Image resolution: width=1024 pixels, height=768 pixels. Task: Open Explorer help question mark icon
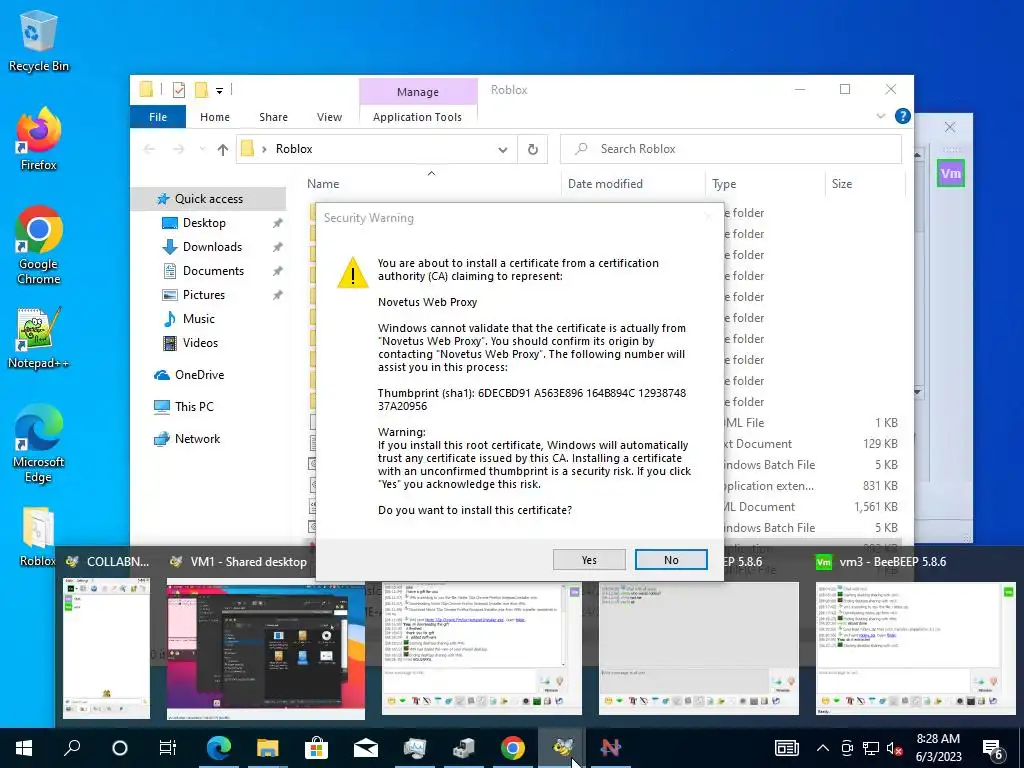903,116
